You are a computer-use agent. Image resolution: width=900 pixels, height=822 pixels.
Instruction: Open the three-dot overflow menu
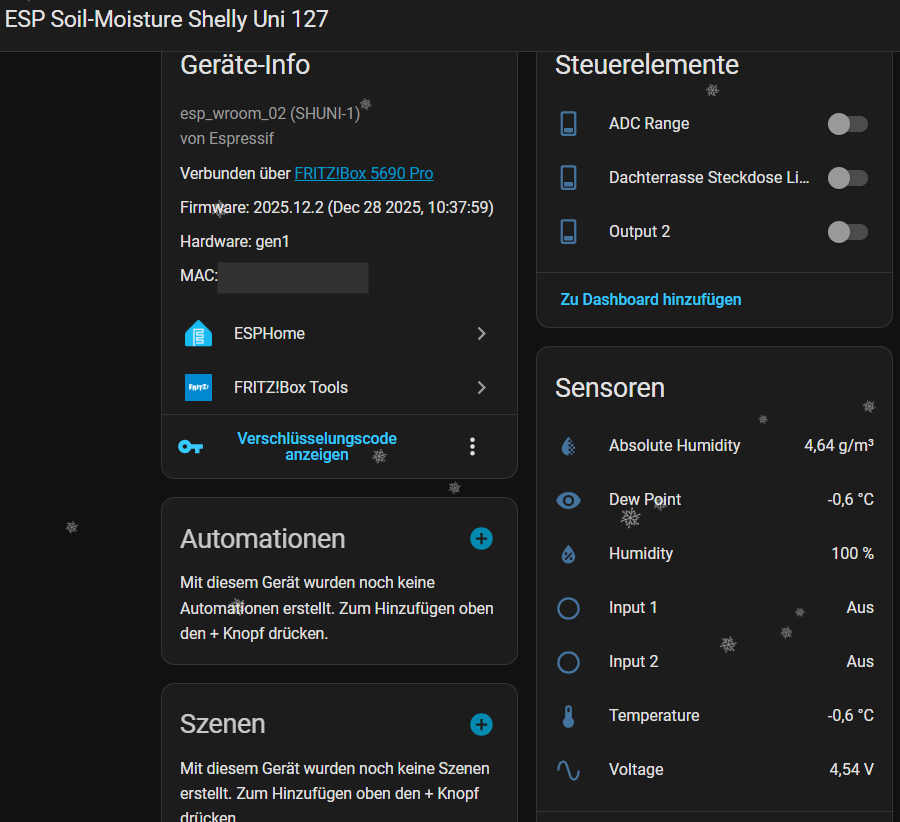473,447
